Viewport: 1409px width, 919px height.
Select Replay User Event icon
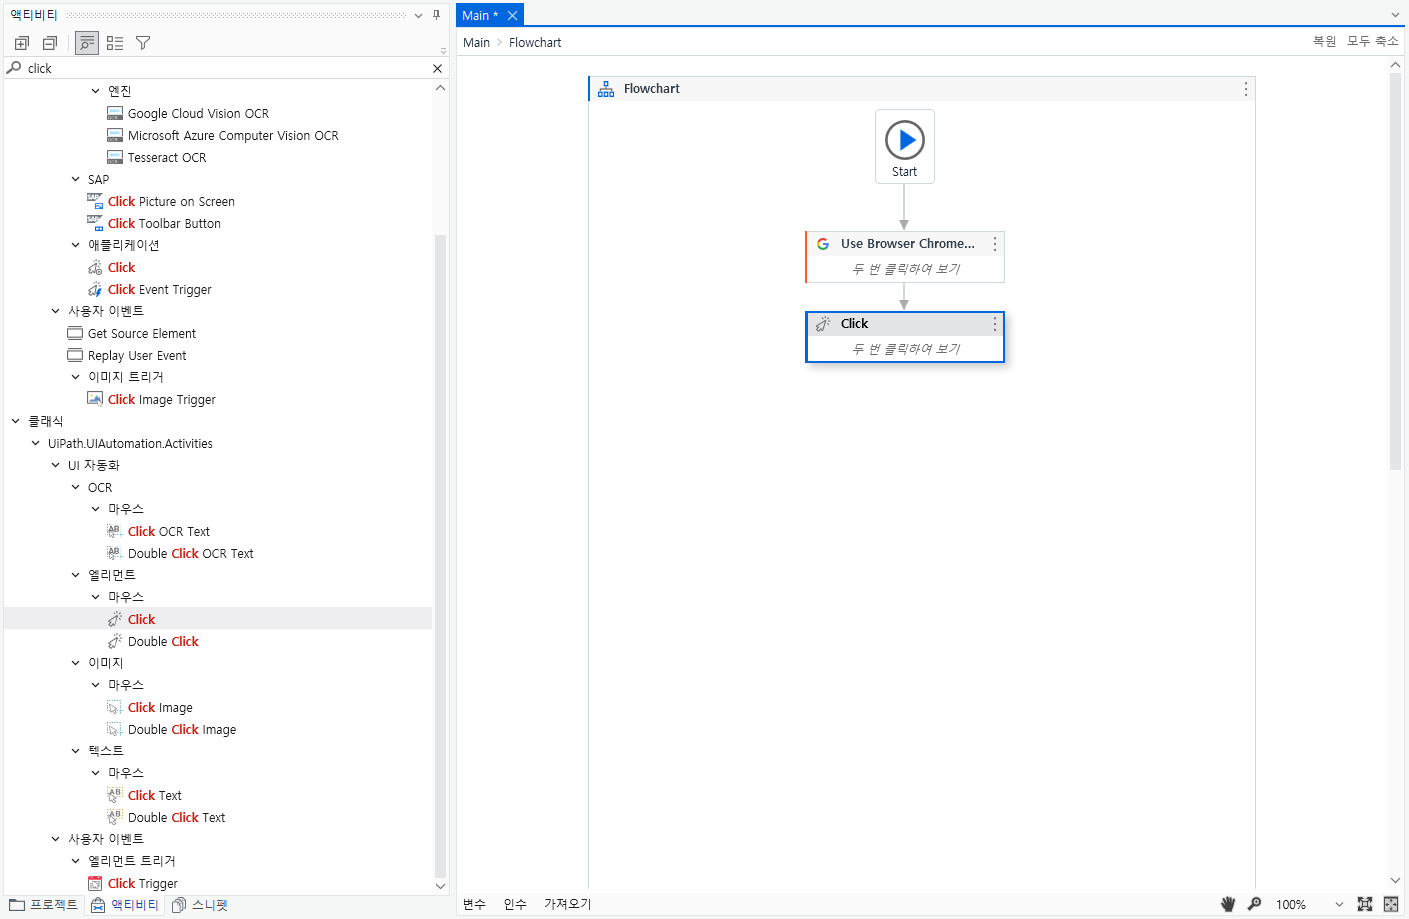click(75, 355)
